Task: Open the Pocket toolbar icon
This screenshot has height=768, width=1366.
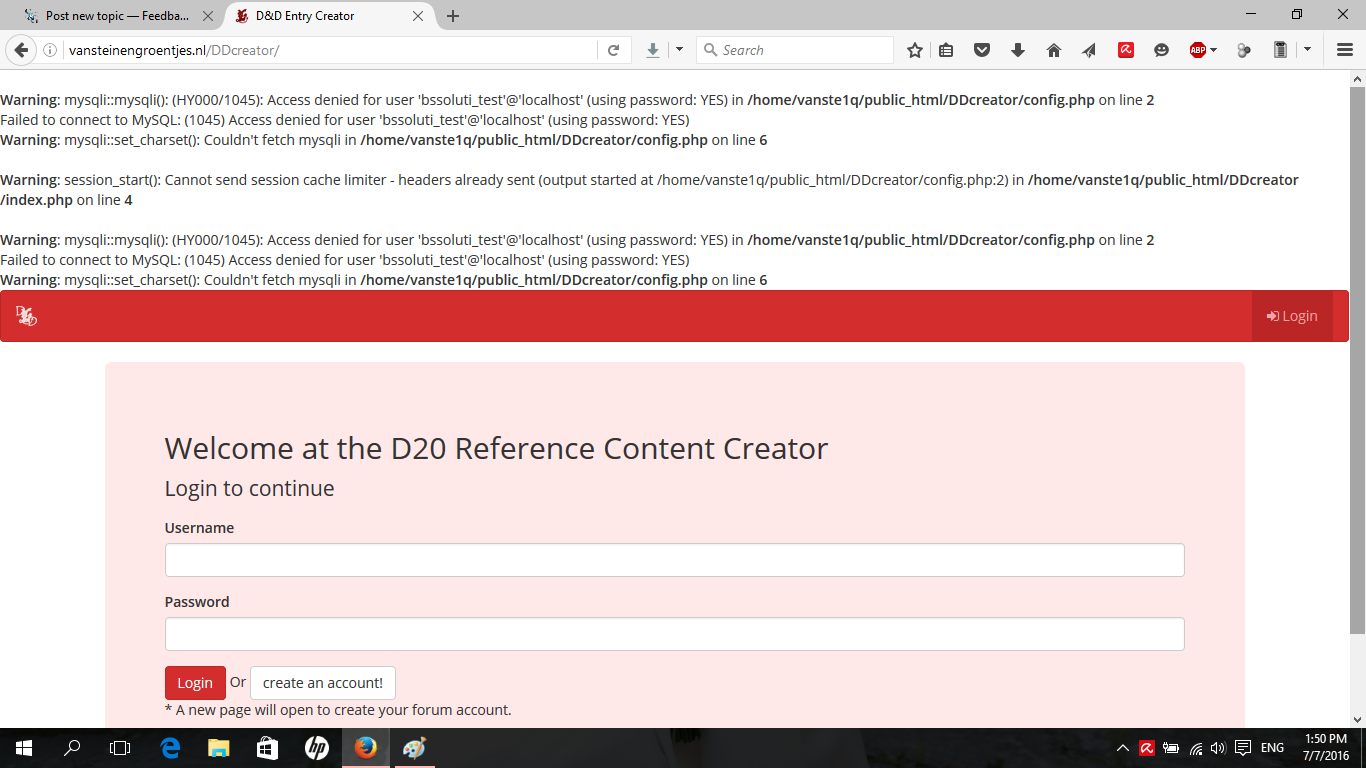Action: point(982,50)
